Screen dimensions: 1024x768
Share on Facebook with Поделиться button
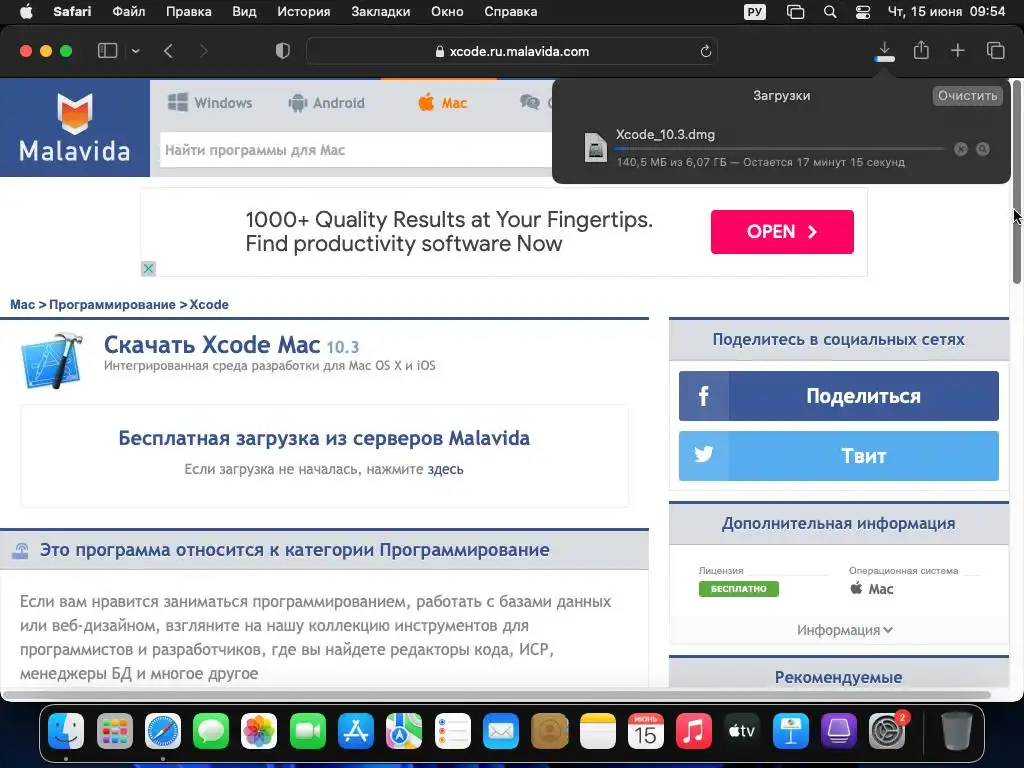(839, 396)
